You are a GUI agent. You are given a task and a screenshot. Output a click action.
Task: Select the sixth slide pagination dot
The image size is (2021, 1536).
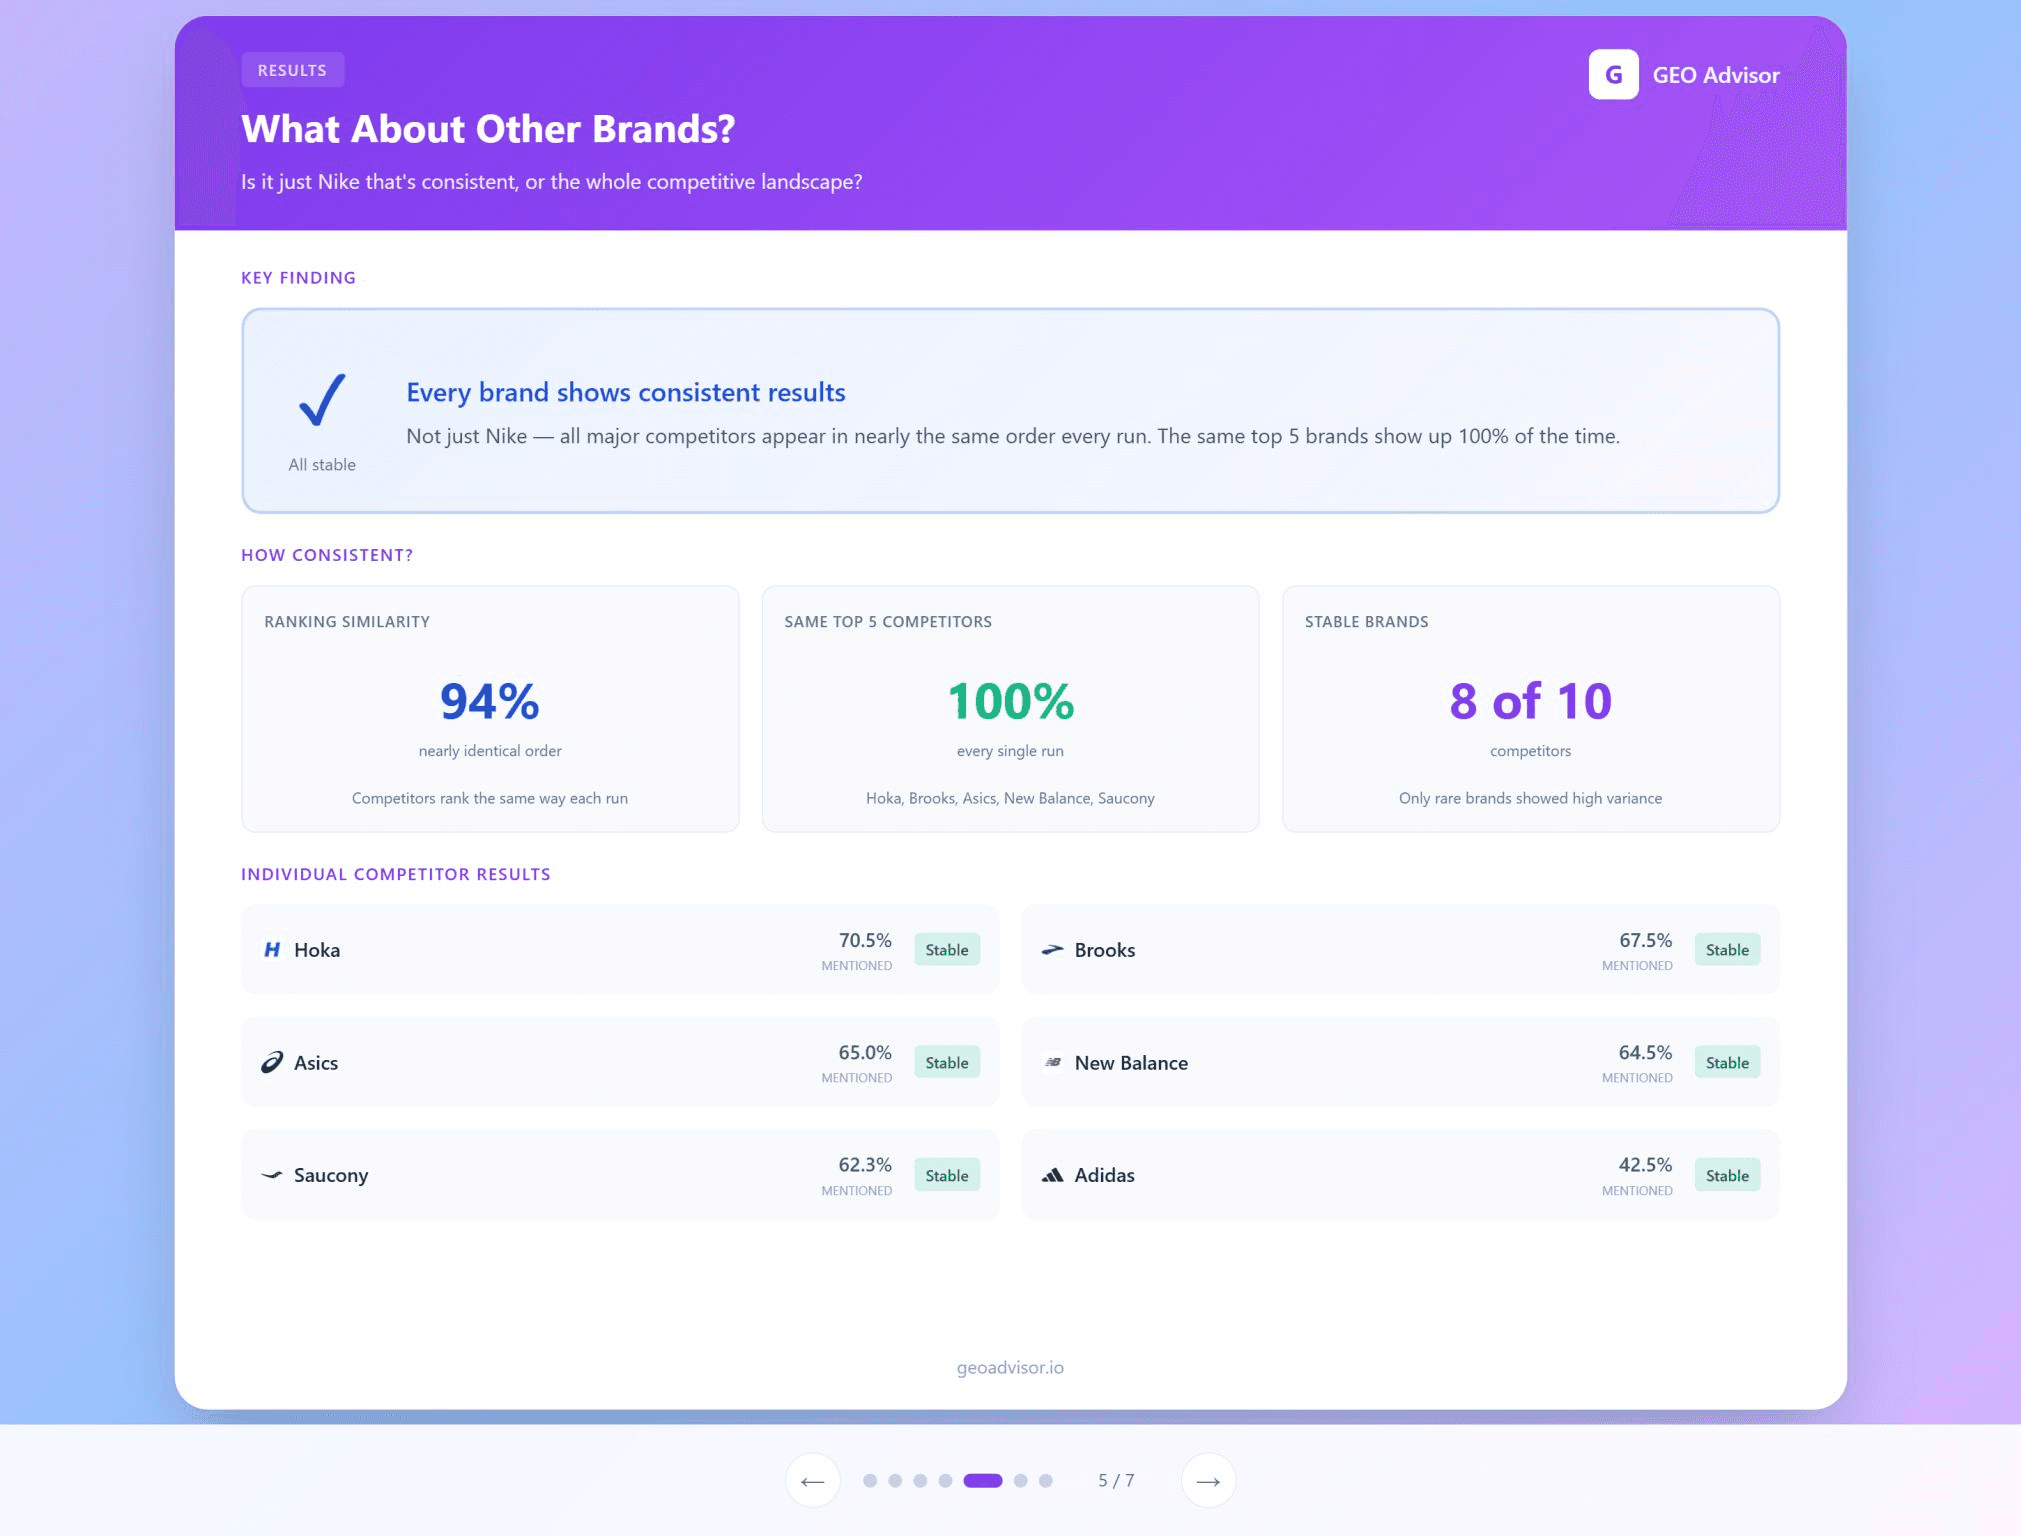click(x=1020, y=1481)
